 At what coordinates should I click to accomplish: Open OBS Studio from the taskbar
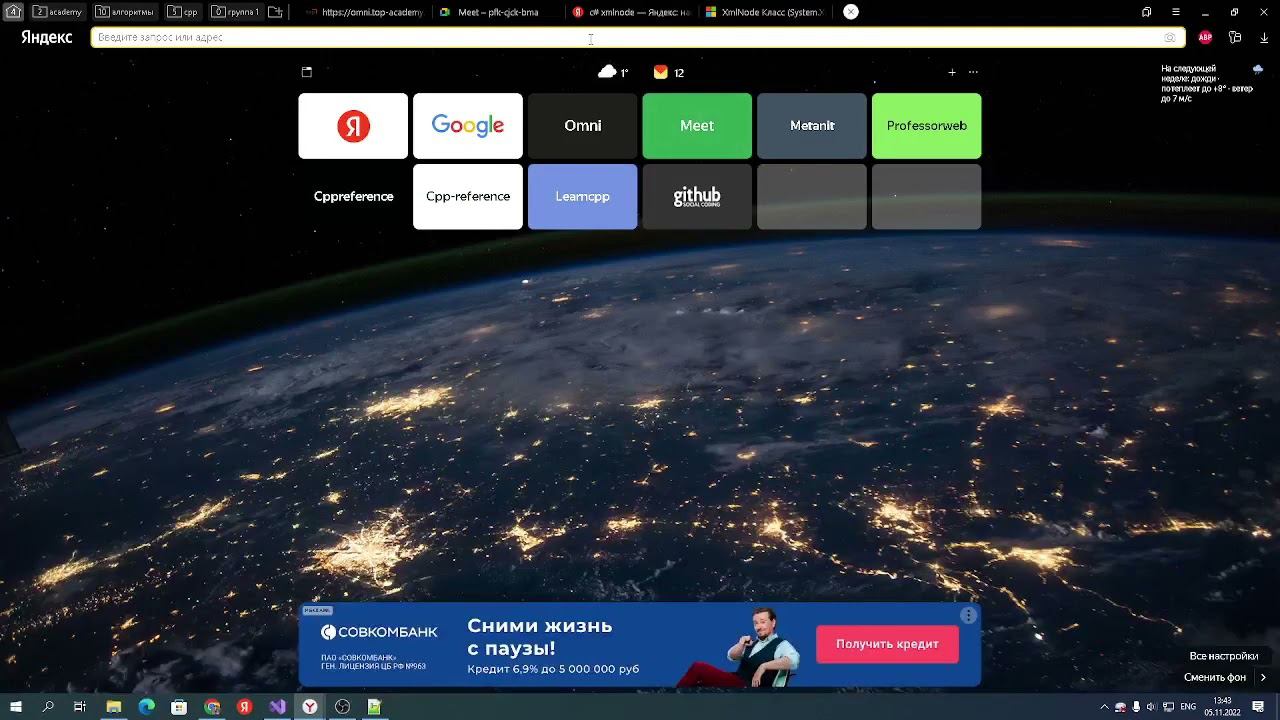(x=343, y=707)
